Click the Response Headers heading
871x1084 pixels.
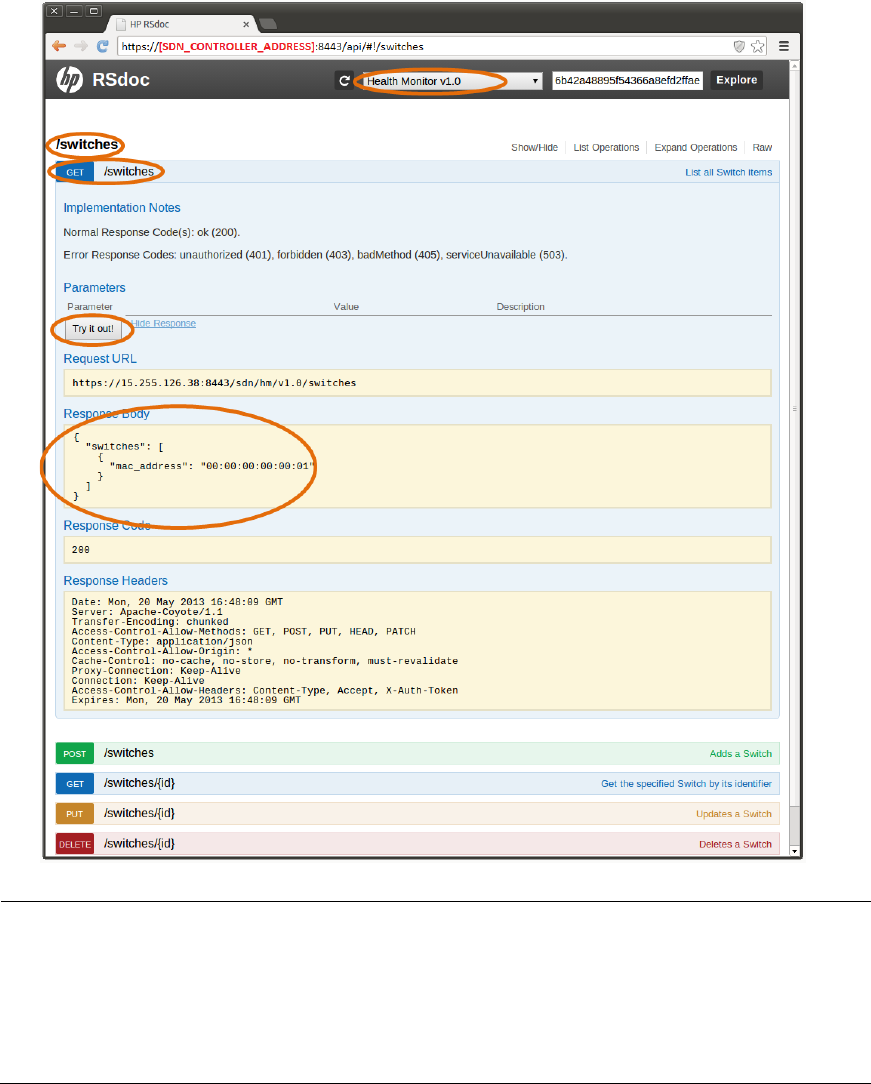(x=115, y=581)
